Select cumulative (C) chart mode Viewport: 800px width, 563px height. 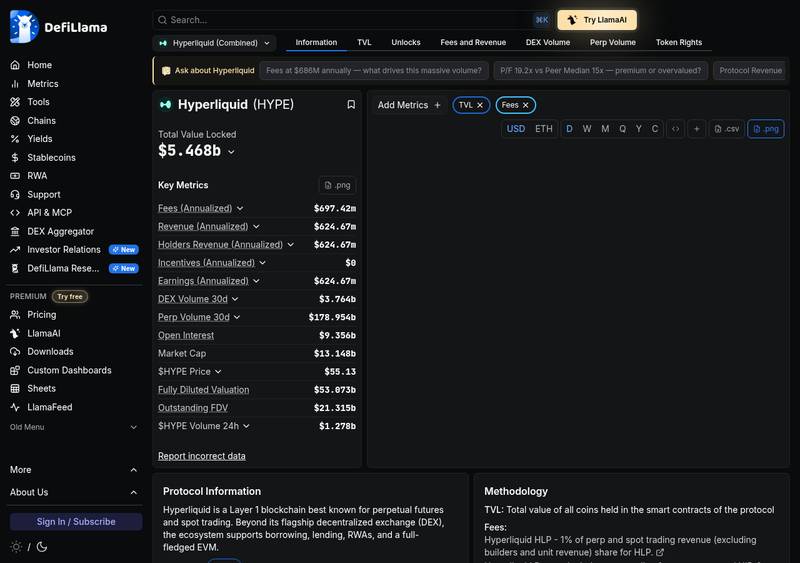coord(655,129)
